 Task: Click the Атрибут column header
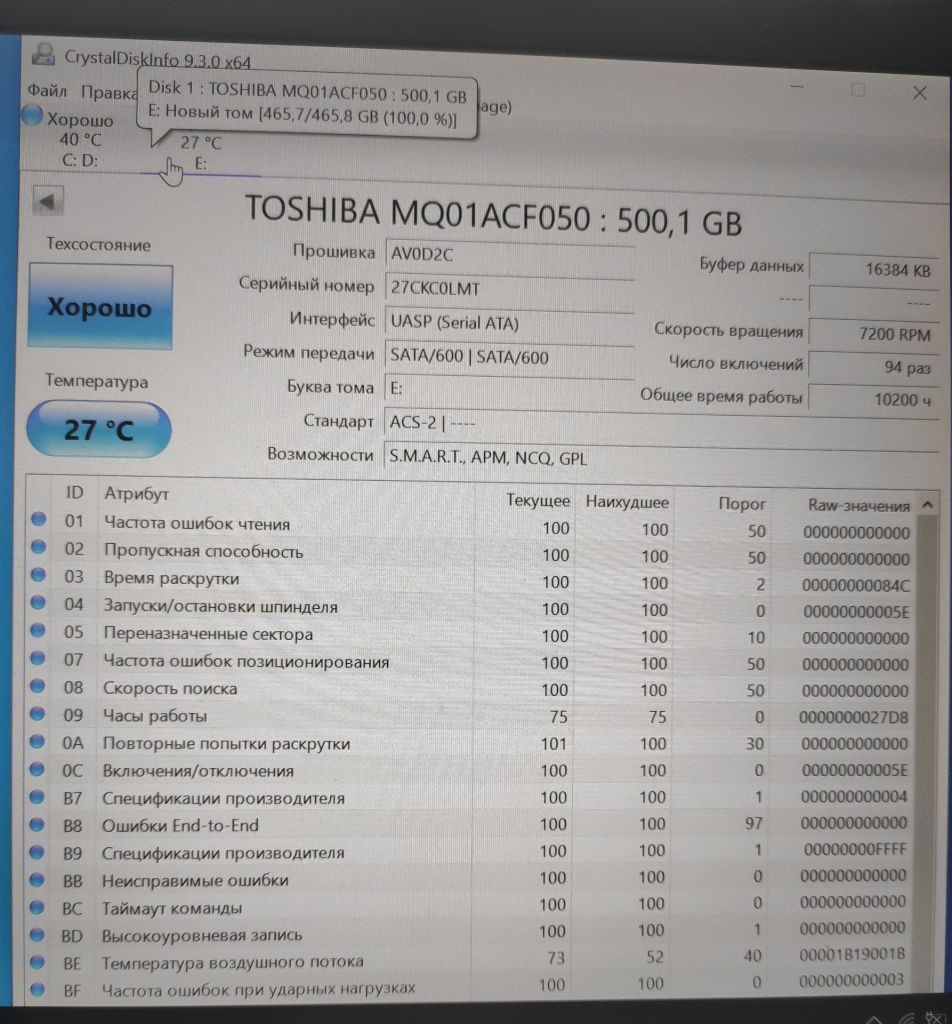tap(136, 494)
